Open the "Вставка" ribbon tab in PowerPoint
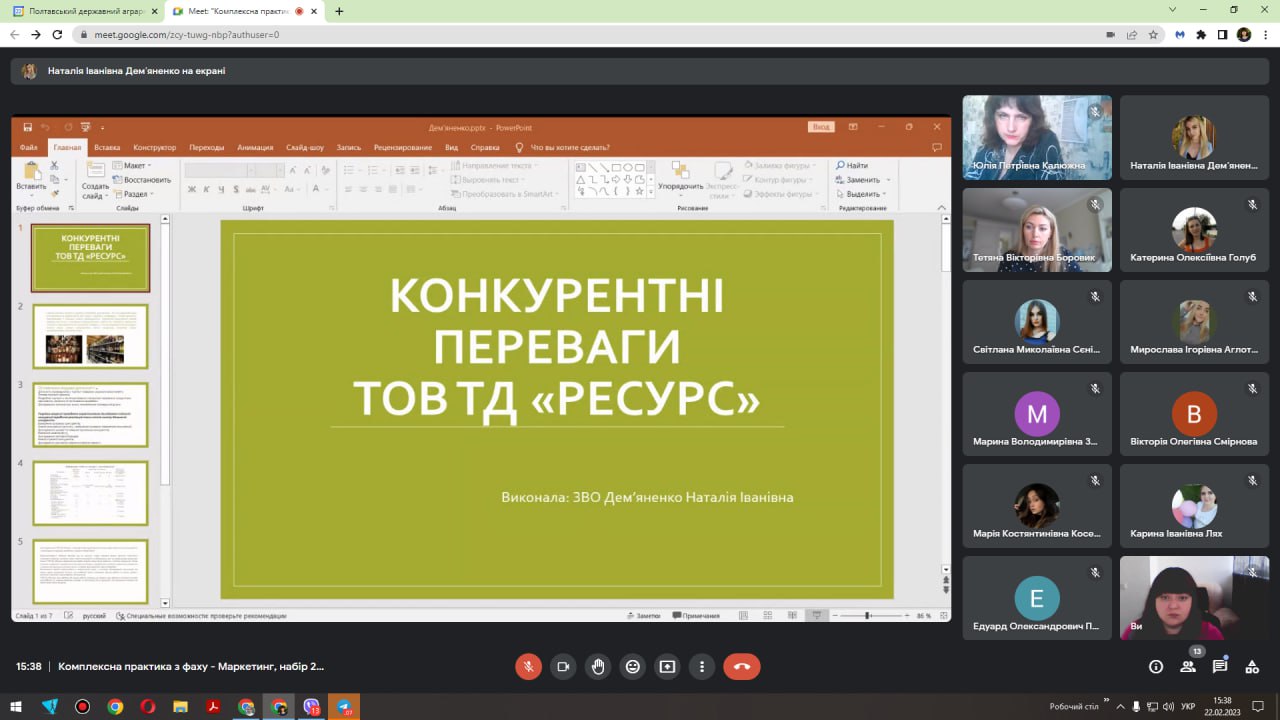The height and width of the screenshot is (720, 1280). point(107,147)
